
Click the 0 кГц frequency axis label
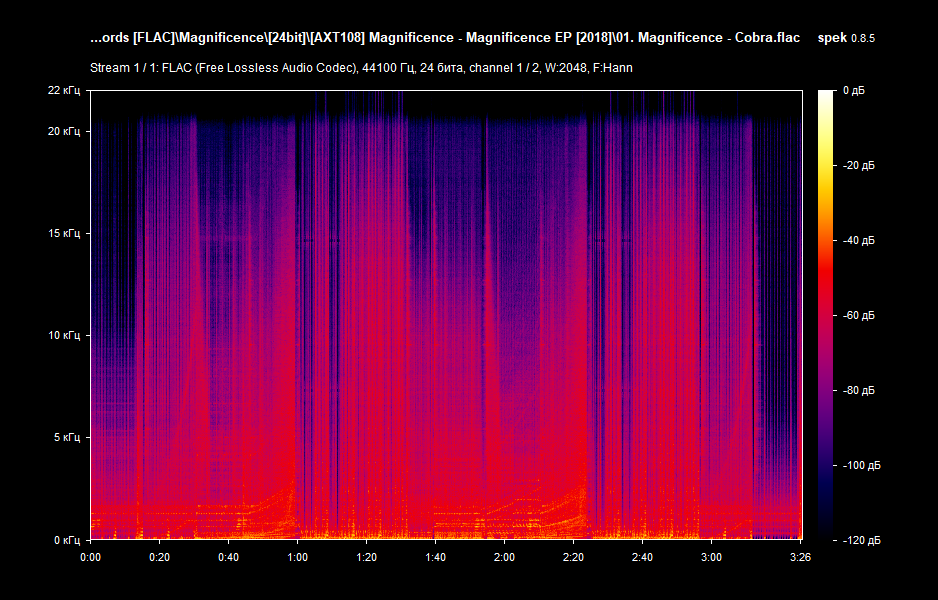click(66, 540)
